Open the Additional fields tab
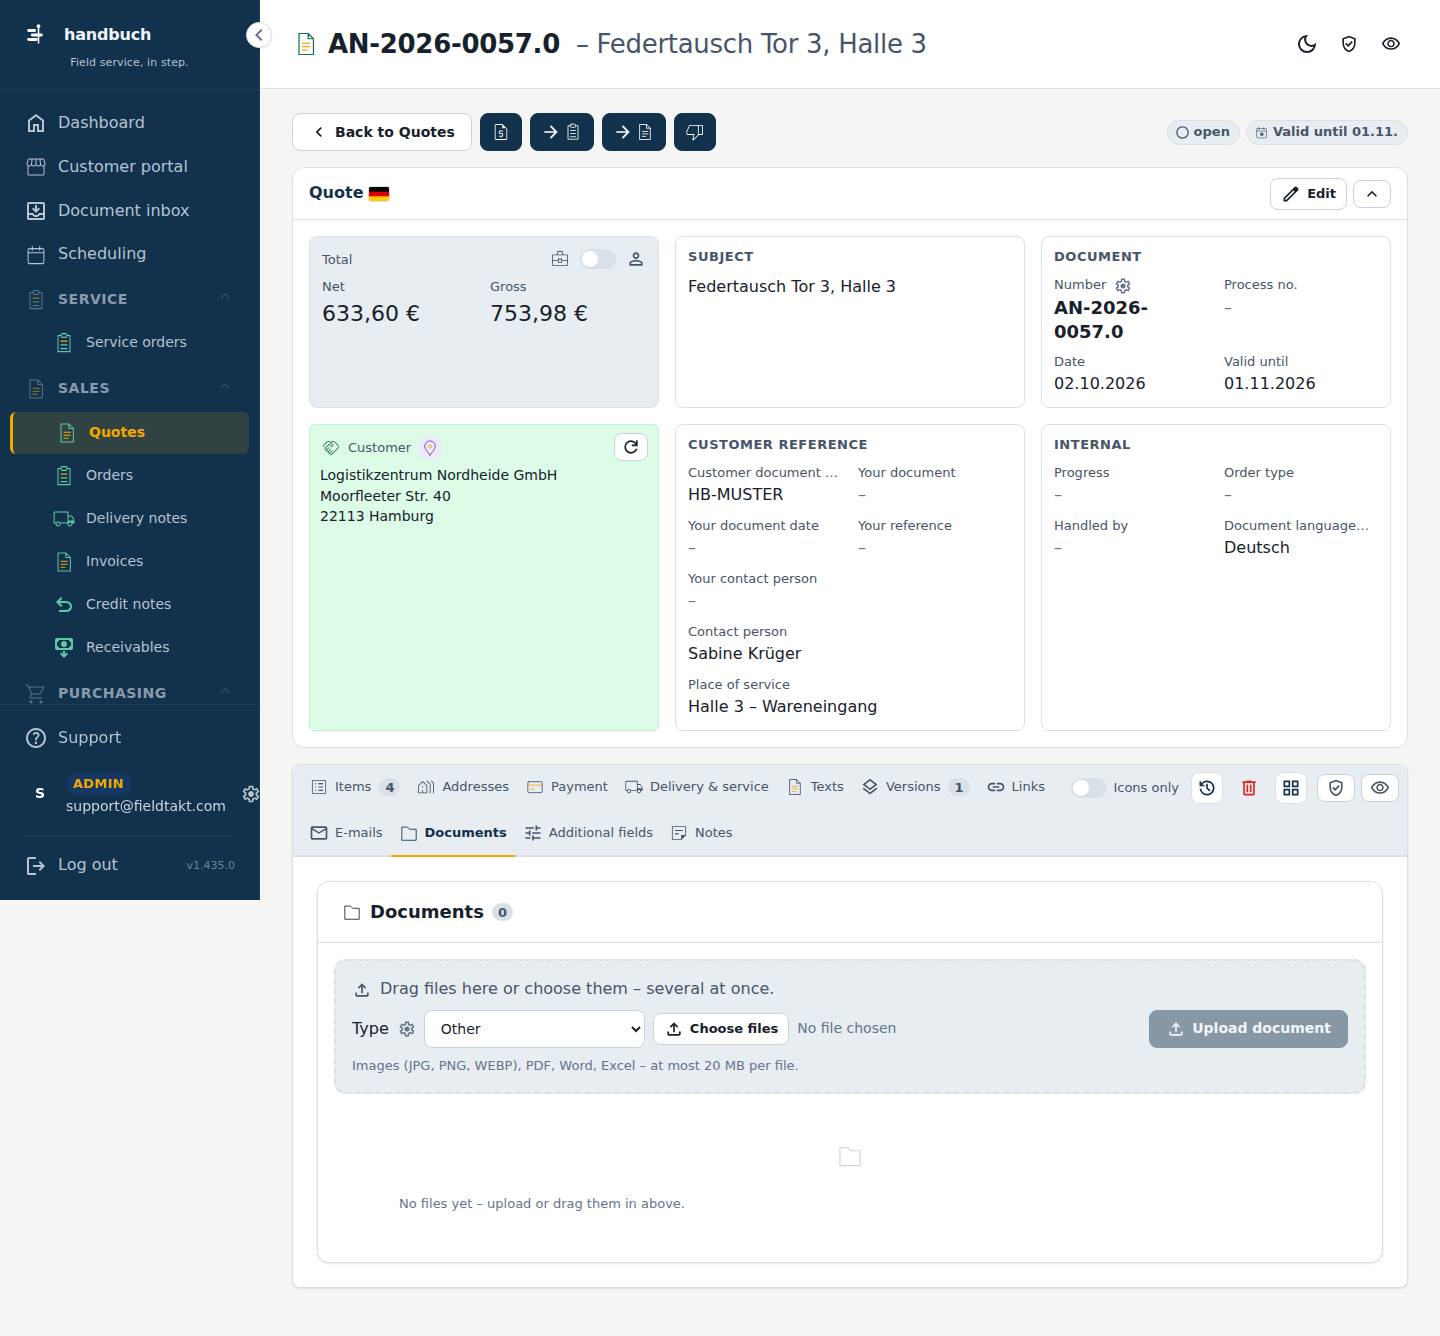This screenshot has height=1336, width=1440. [589, 833]
